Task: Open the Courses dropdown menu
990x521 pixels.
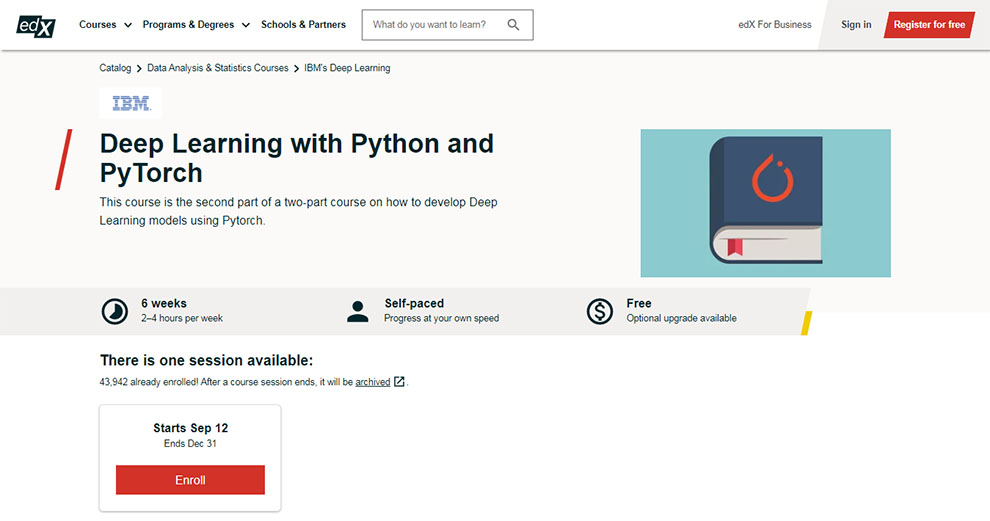Action: pyautogui.click(x=105, y=25)
